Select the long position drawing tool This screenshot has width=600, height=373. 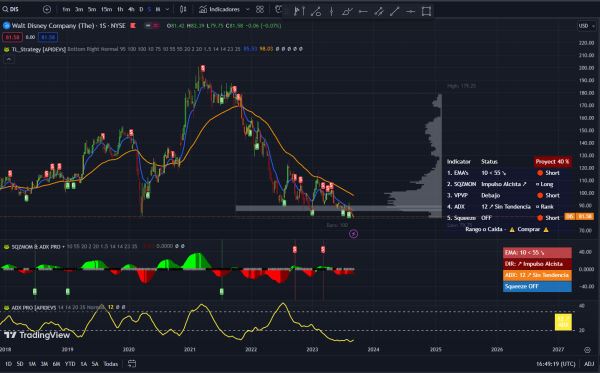point(299,11)
